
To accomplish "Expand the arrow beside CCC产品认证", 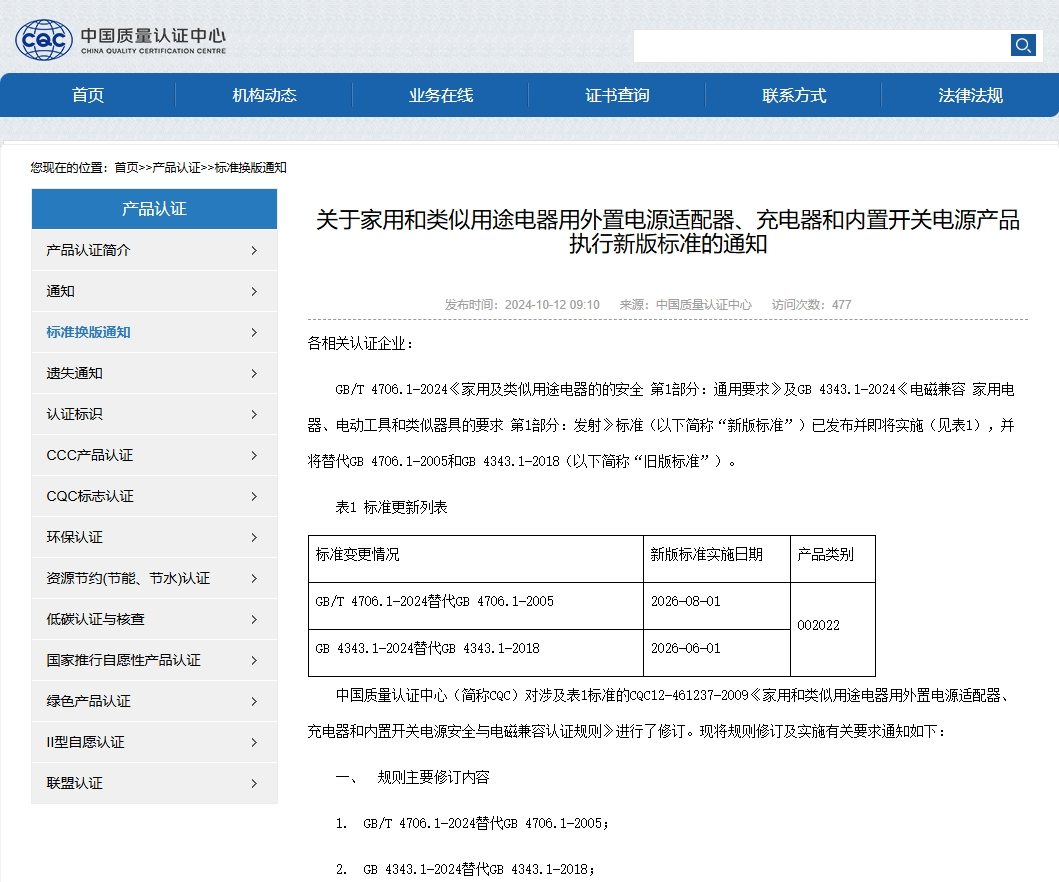I will click(x=254, y=456).
